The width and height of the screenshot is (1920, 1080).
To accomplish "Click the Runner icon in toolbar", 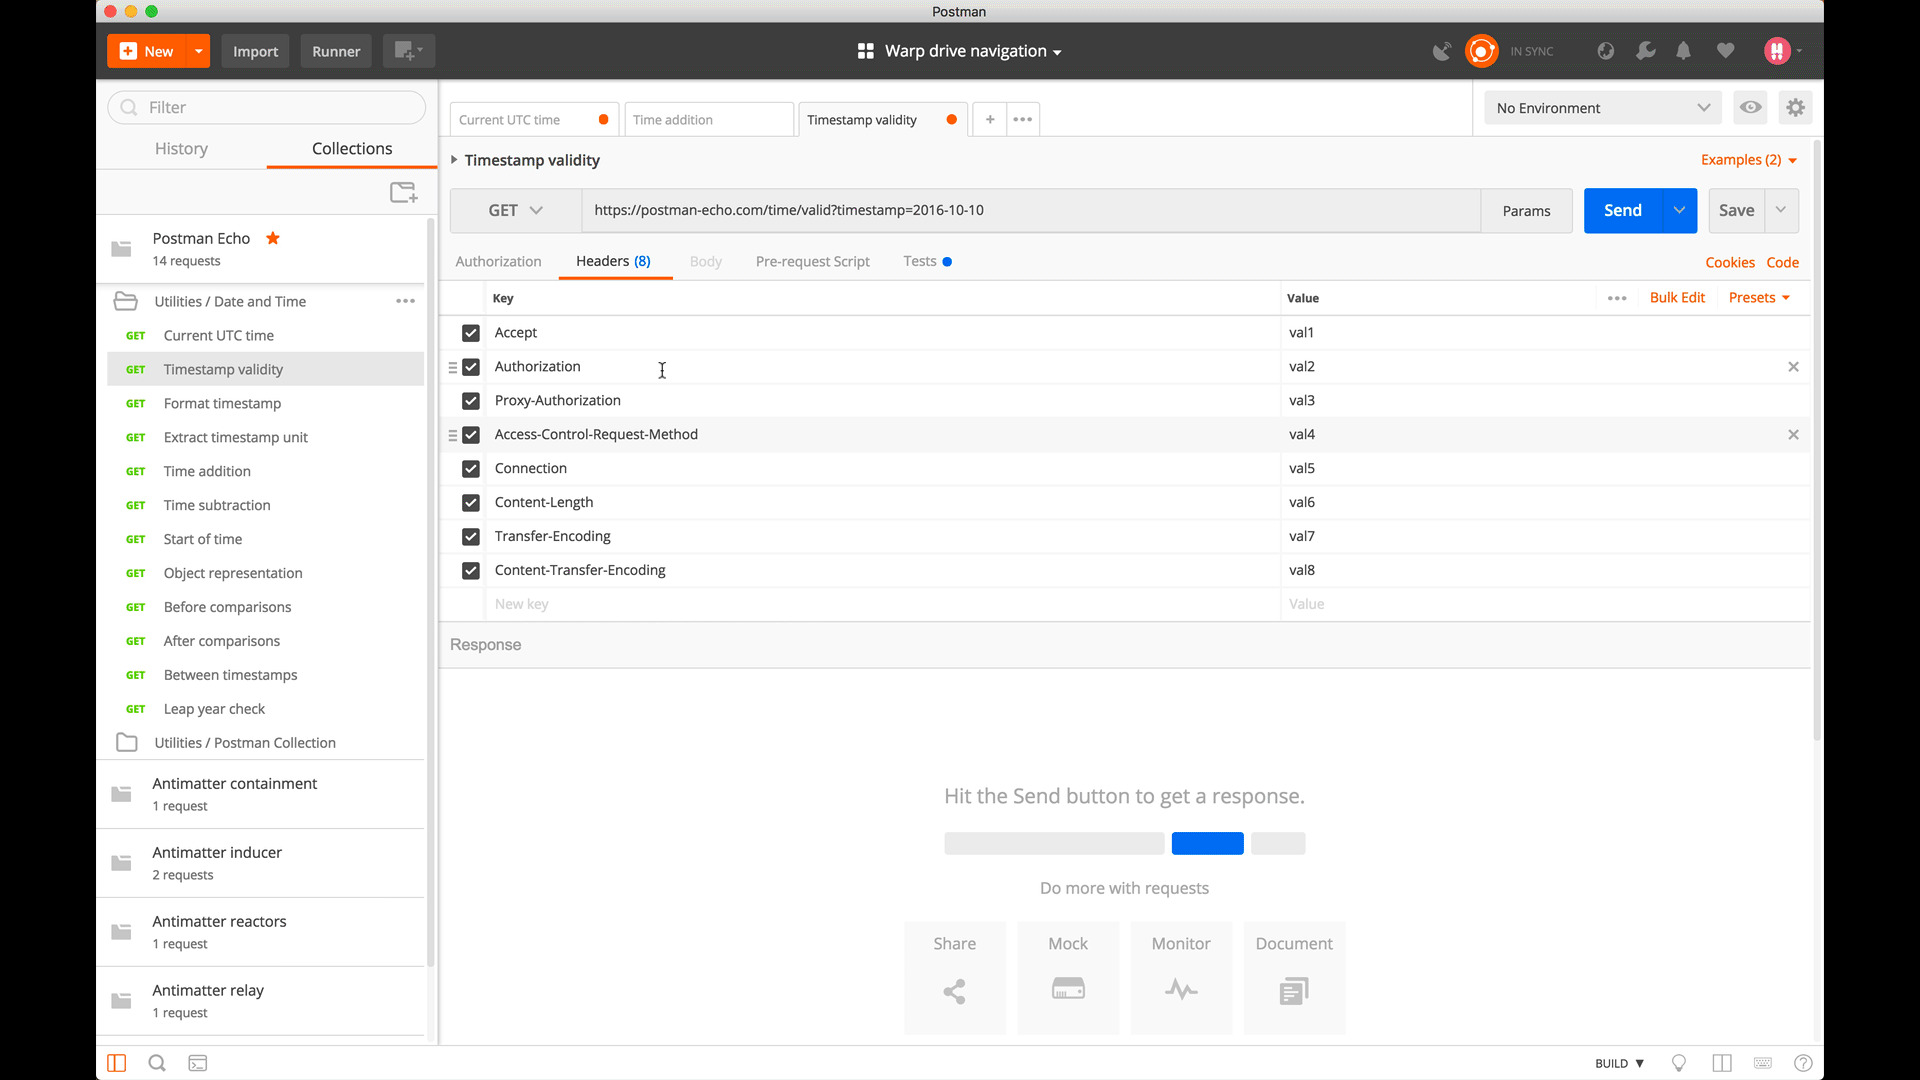I will click(x=336, y=50).
